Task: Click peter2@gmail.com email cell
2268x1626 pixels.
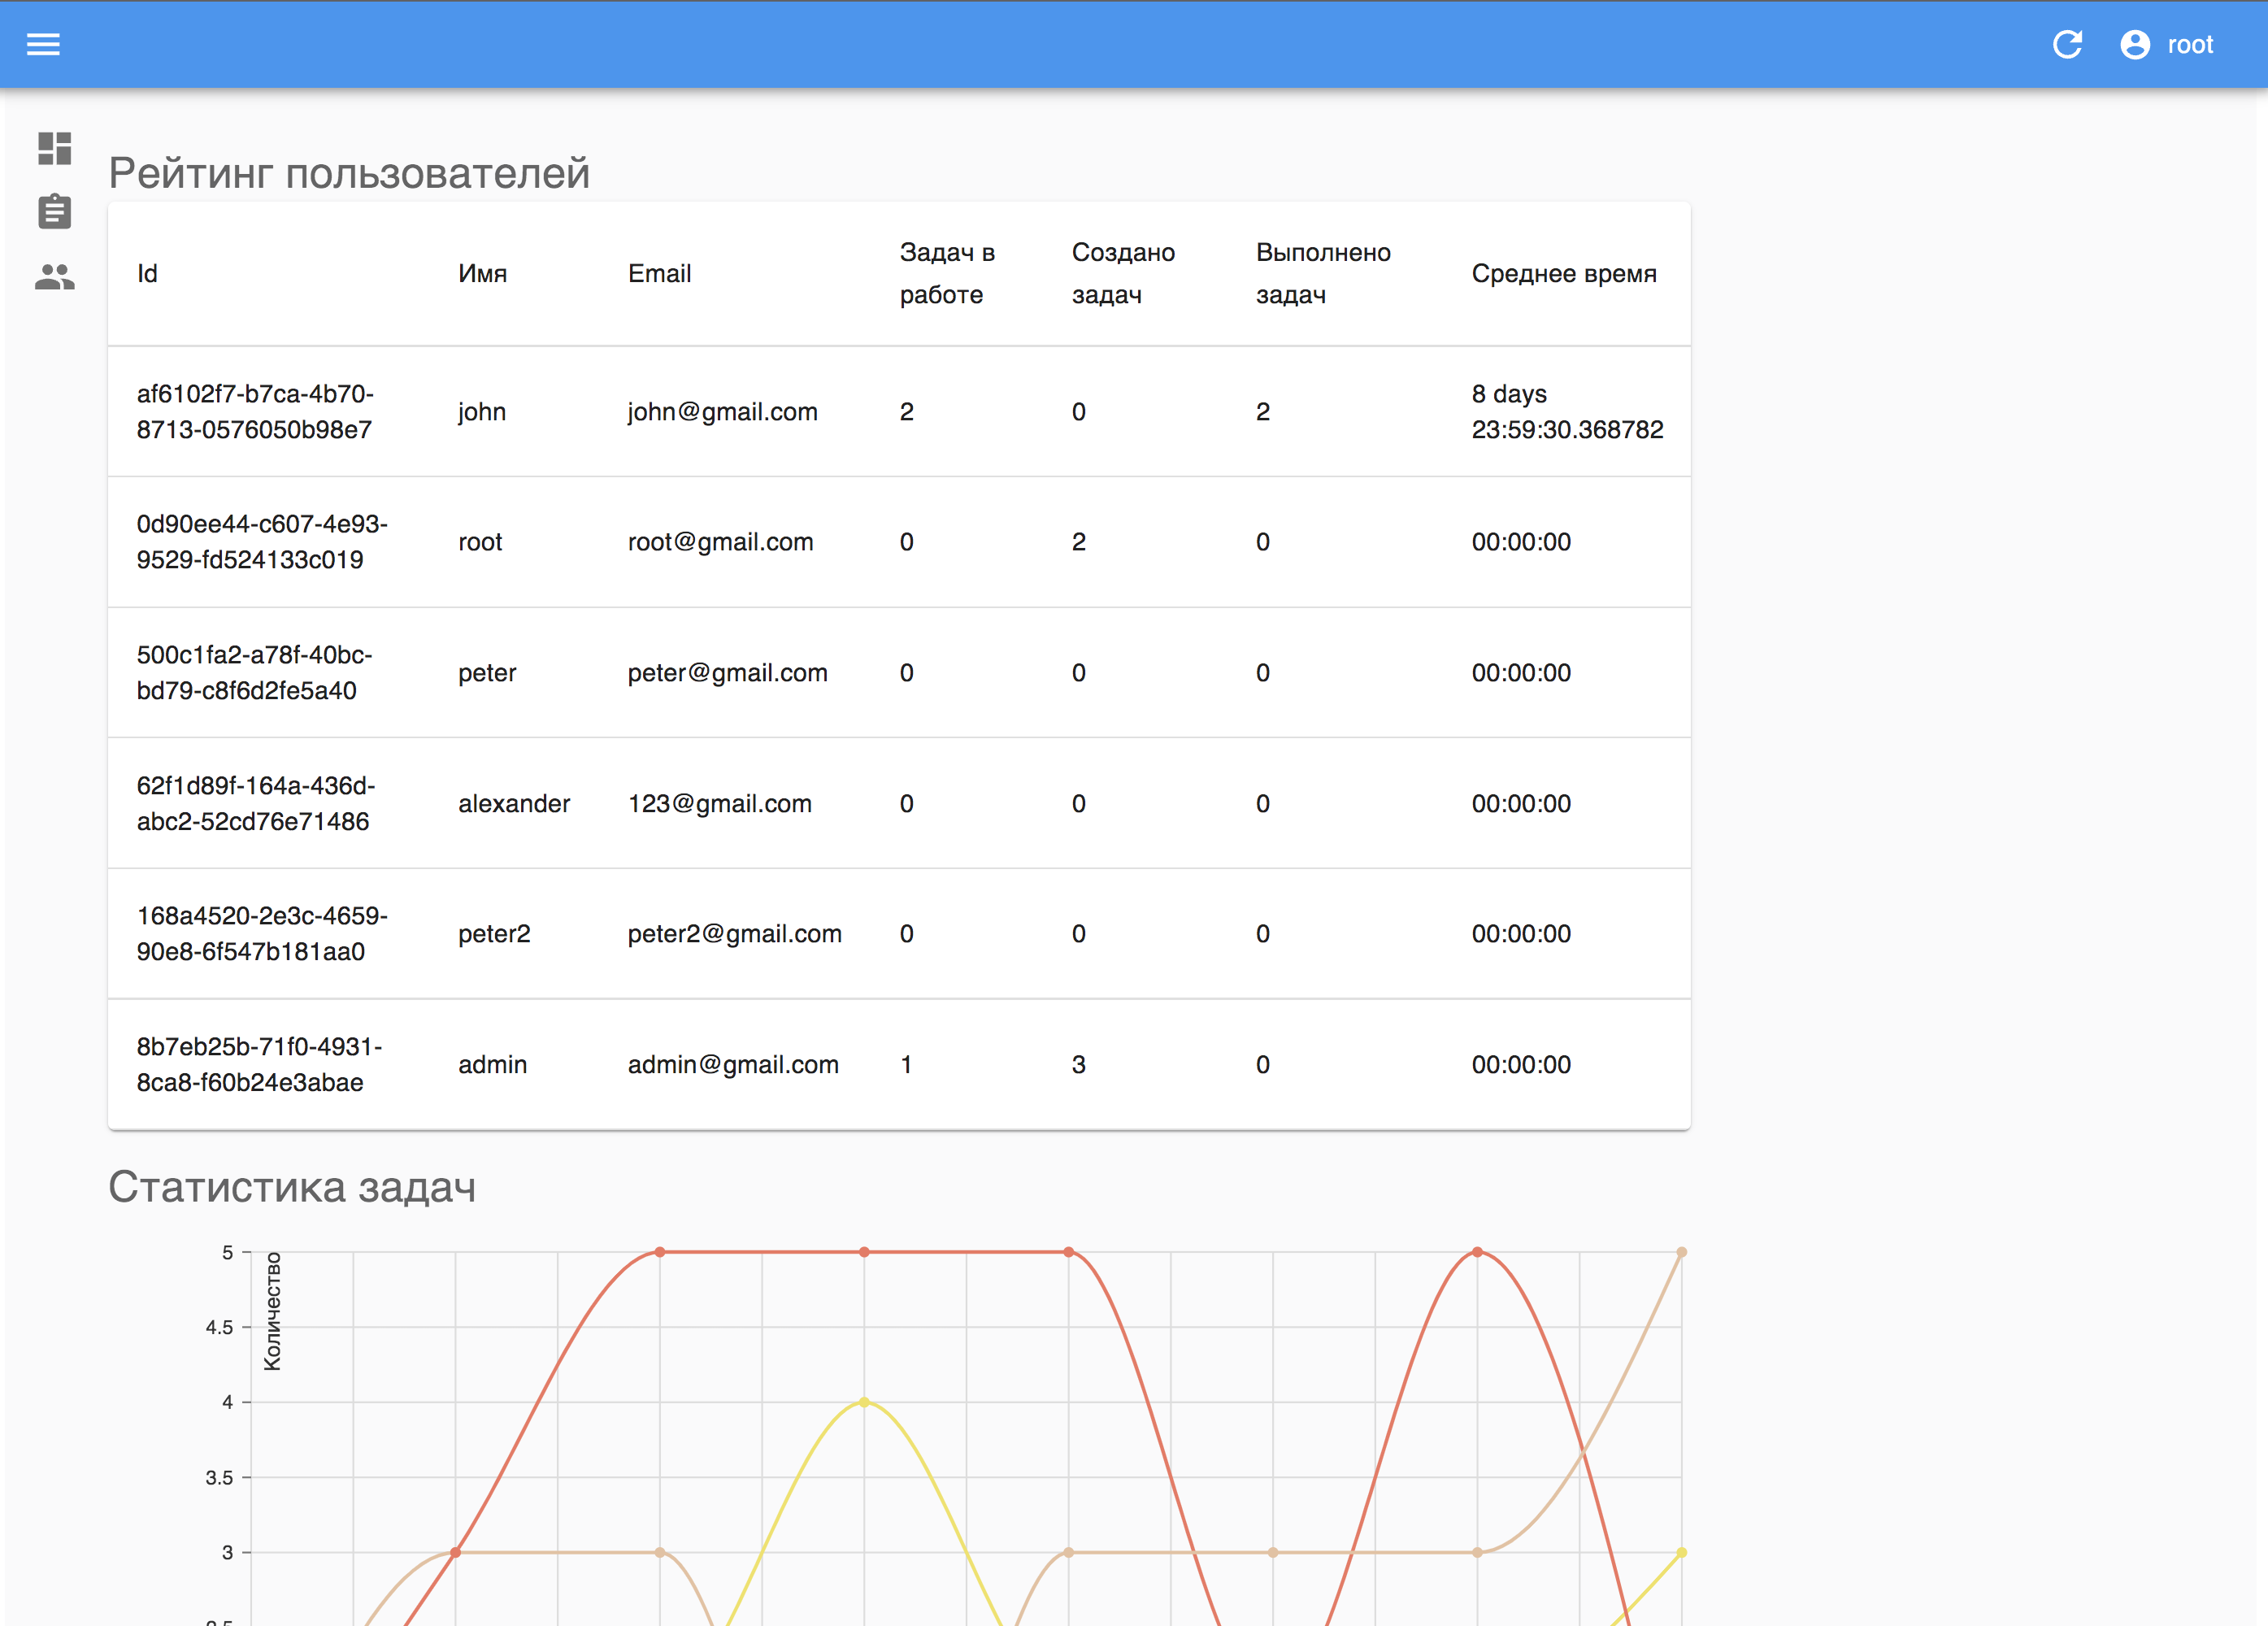Action: 734,934
